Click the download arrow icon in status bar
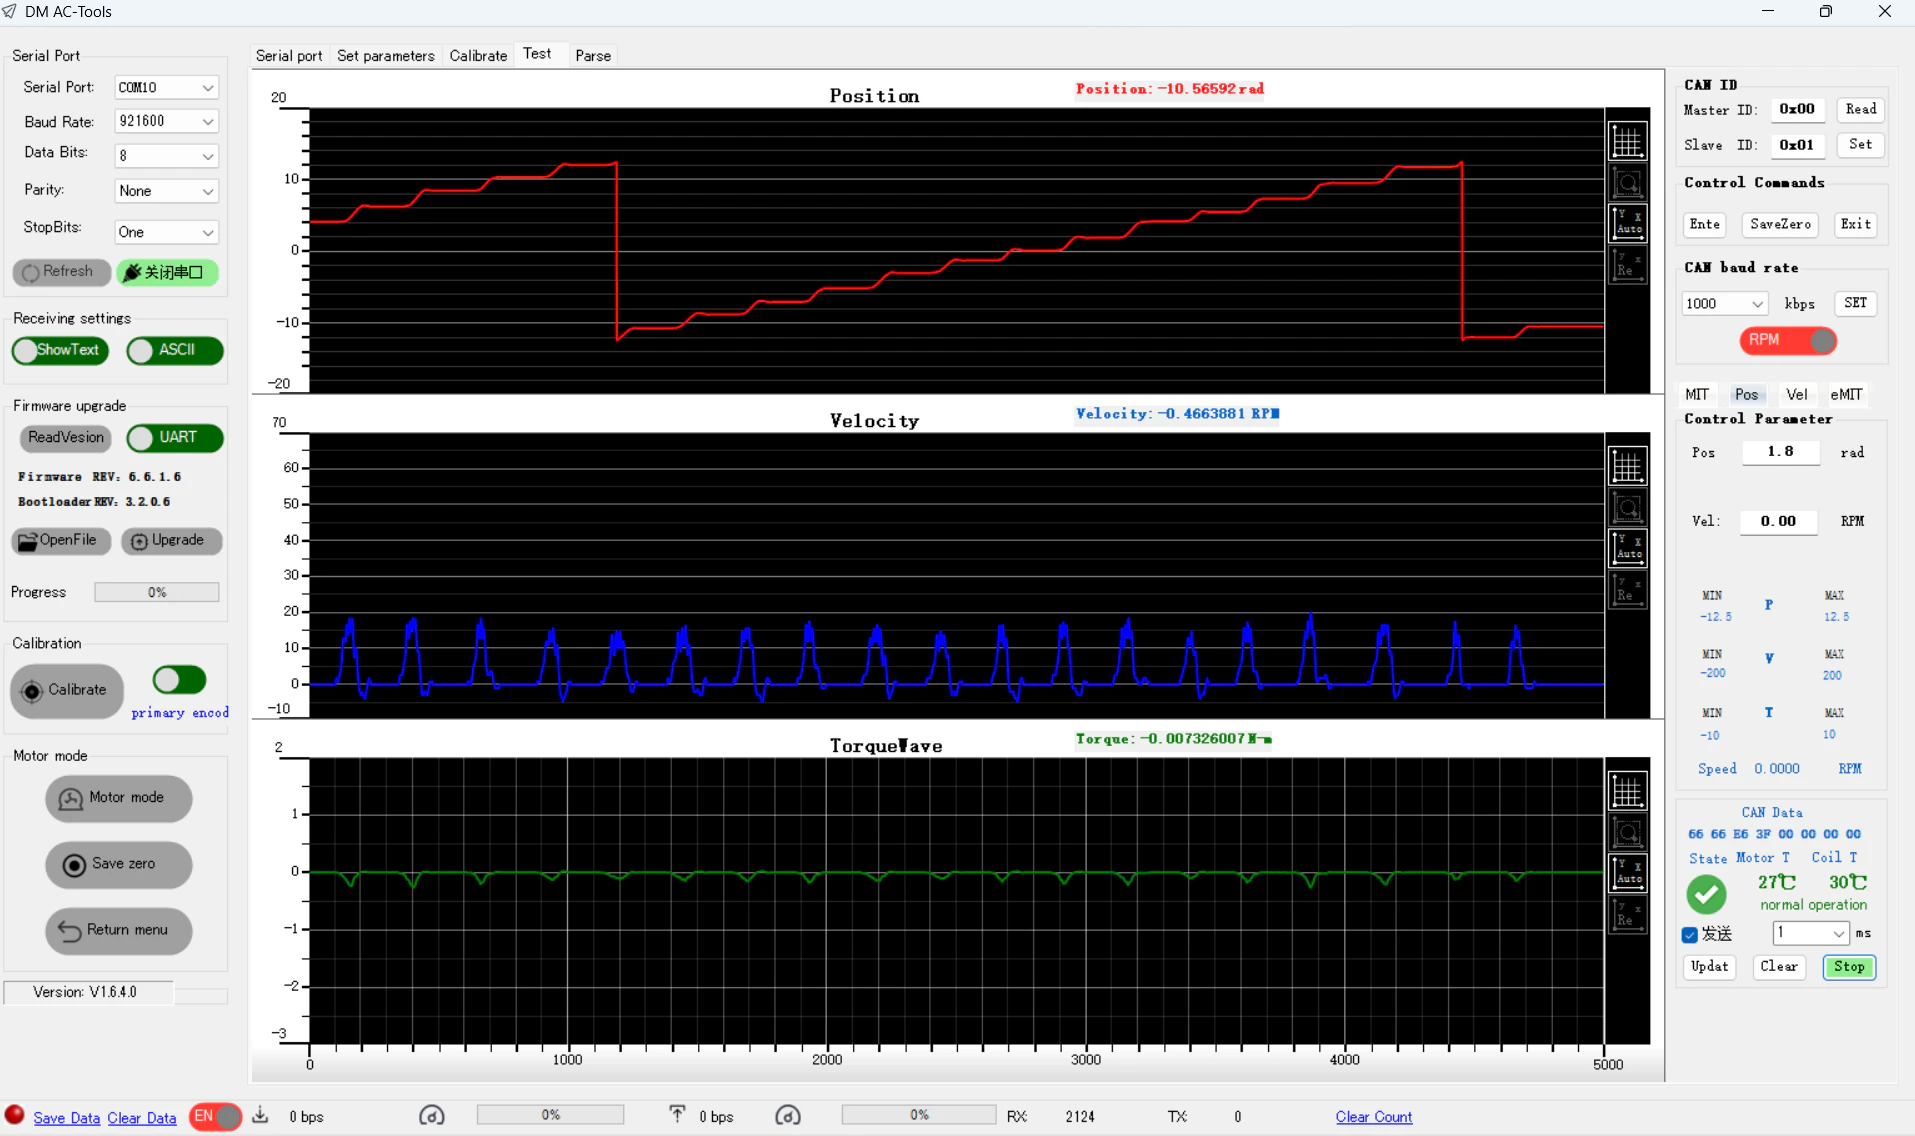The width and height of the screenshot is (1915, 1136). click(x=260, y=1115)
